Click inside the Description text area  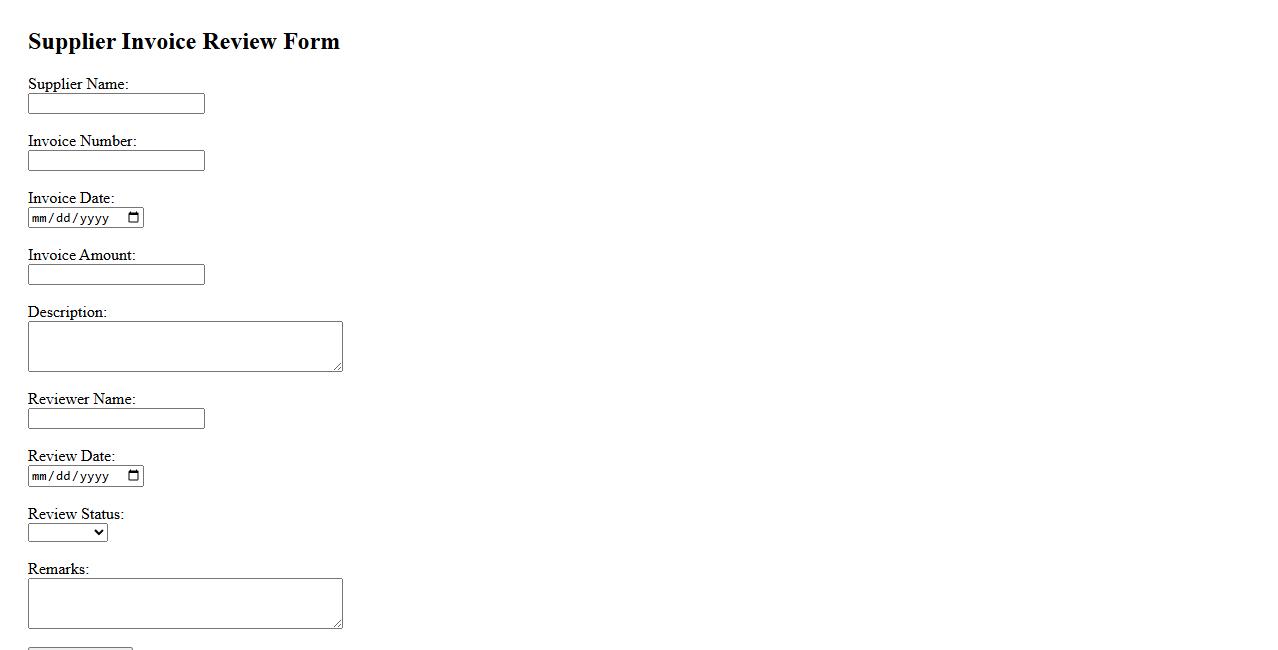(185, 346)
